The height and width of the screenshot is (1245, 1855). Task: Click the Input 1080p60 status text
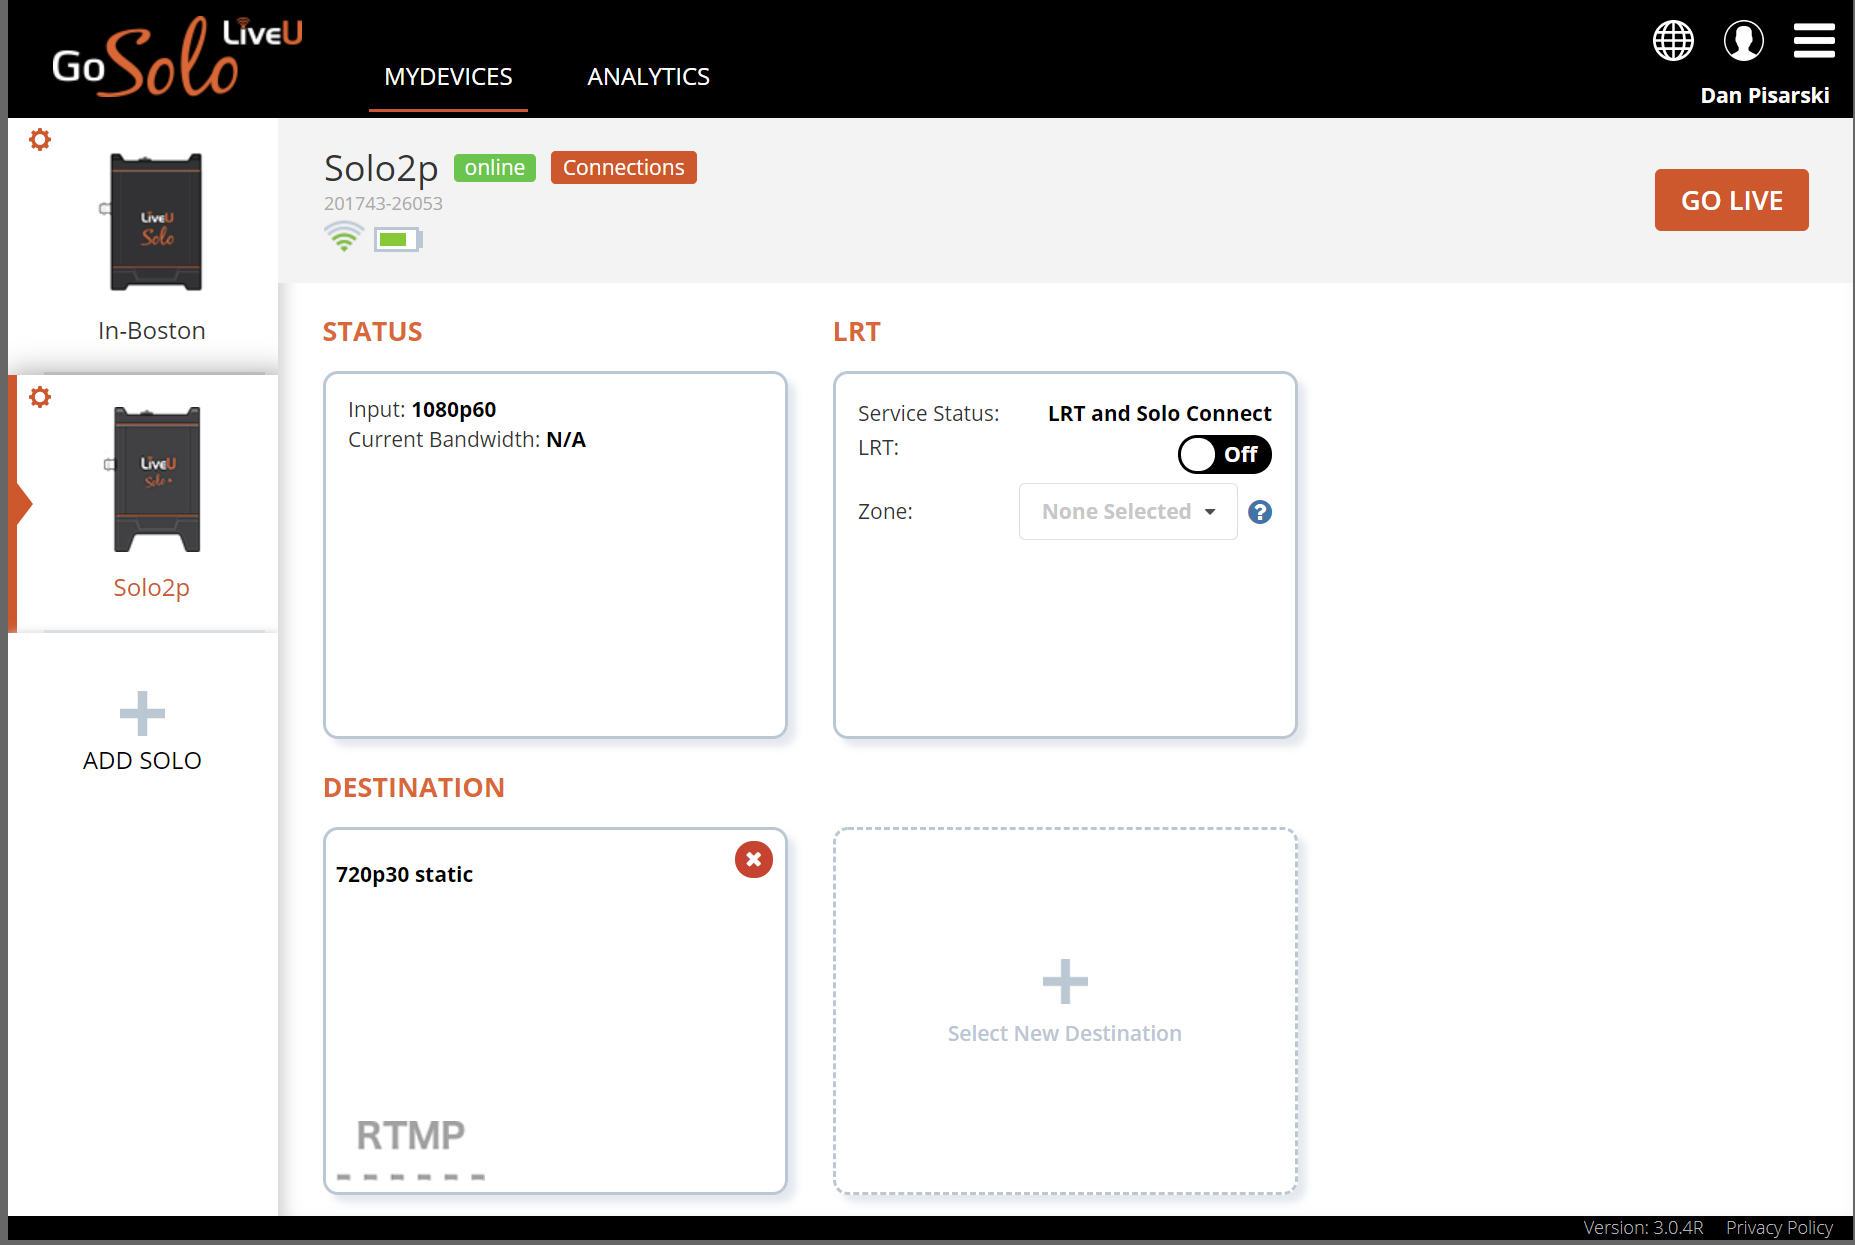click(x=422, y=410)
